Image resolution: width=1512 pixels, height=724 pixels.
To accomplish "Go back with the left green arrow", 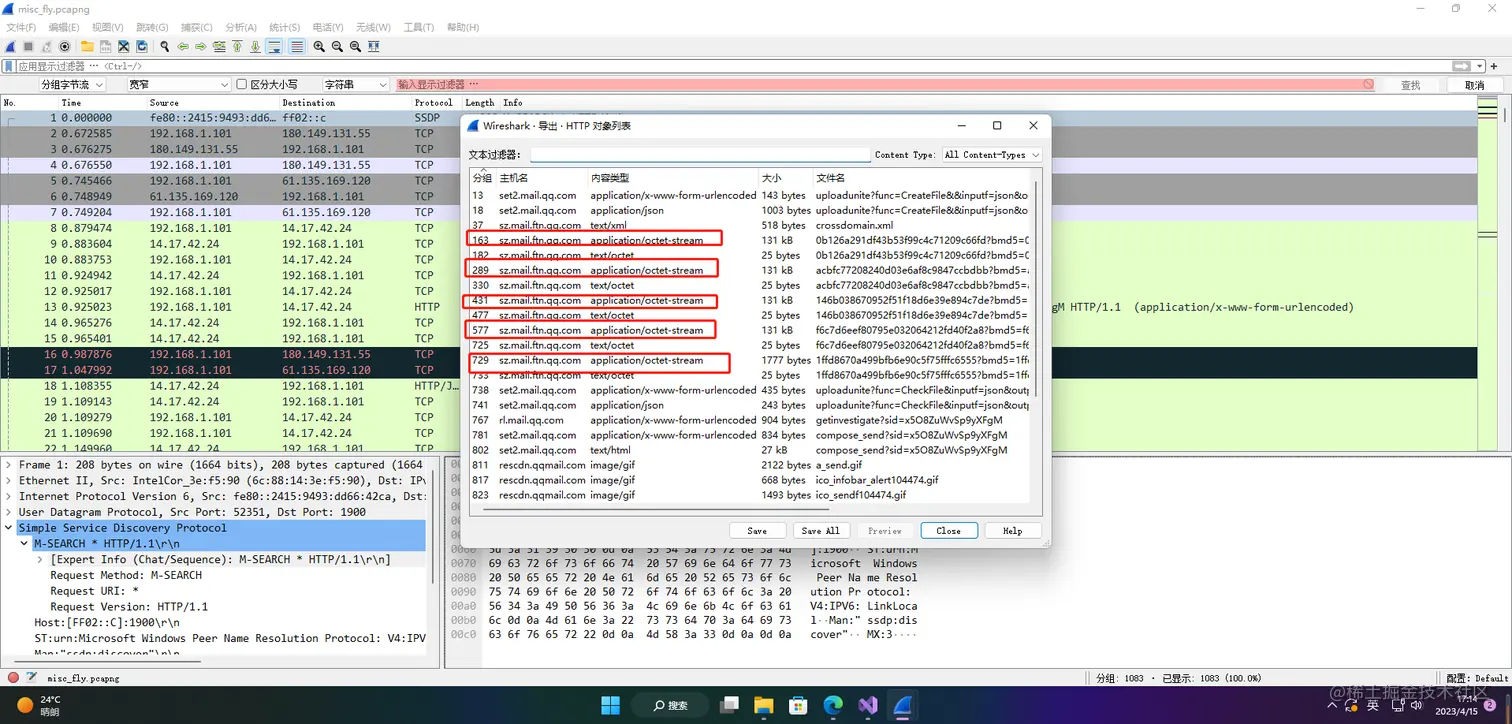I will 183,47.
